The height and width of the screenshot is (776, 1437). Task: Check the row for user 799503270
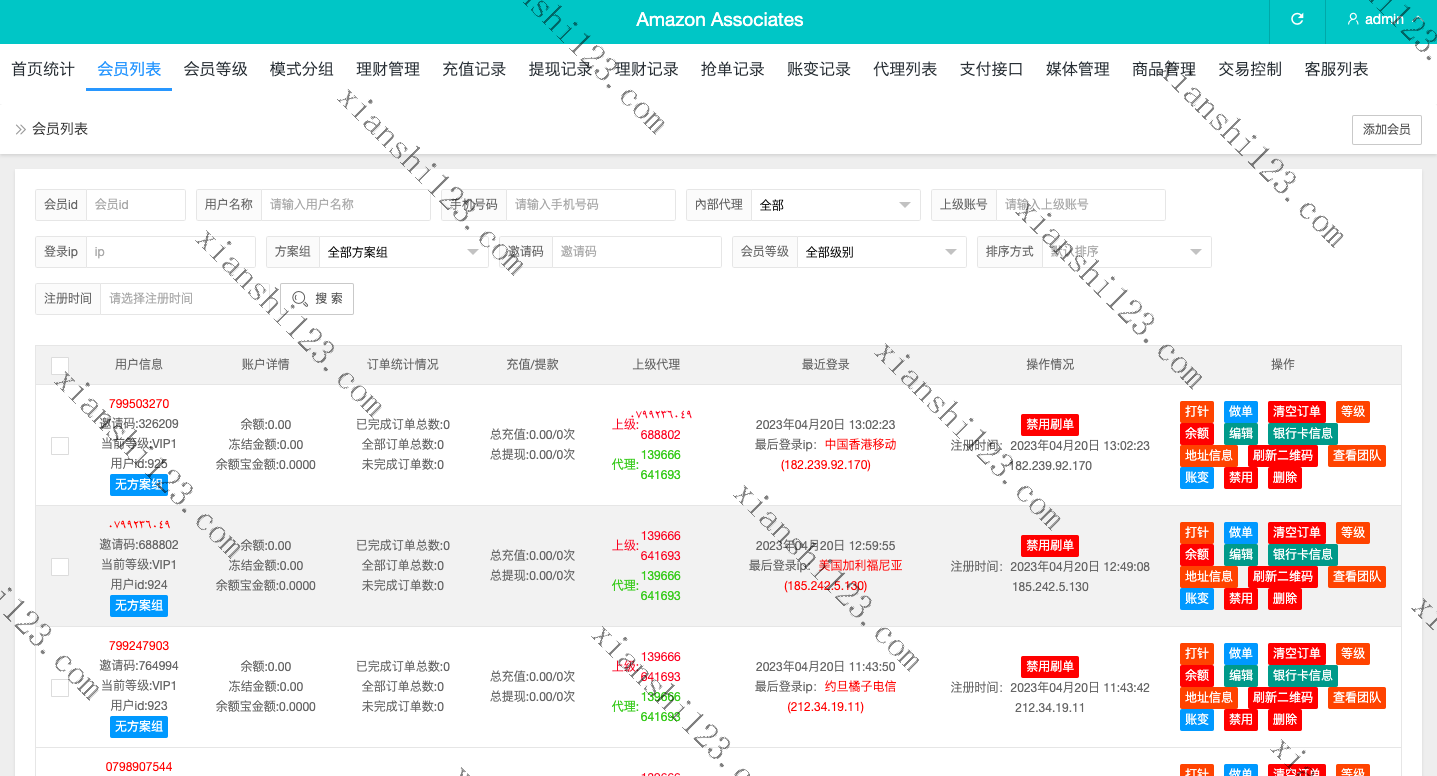60,445
